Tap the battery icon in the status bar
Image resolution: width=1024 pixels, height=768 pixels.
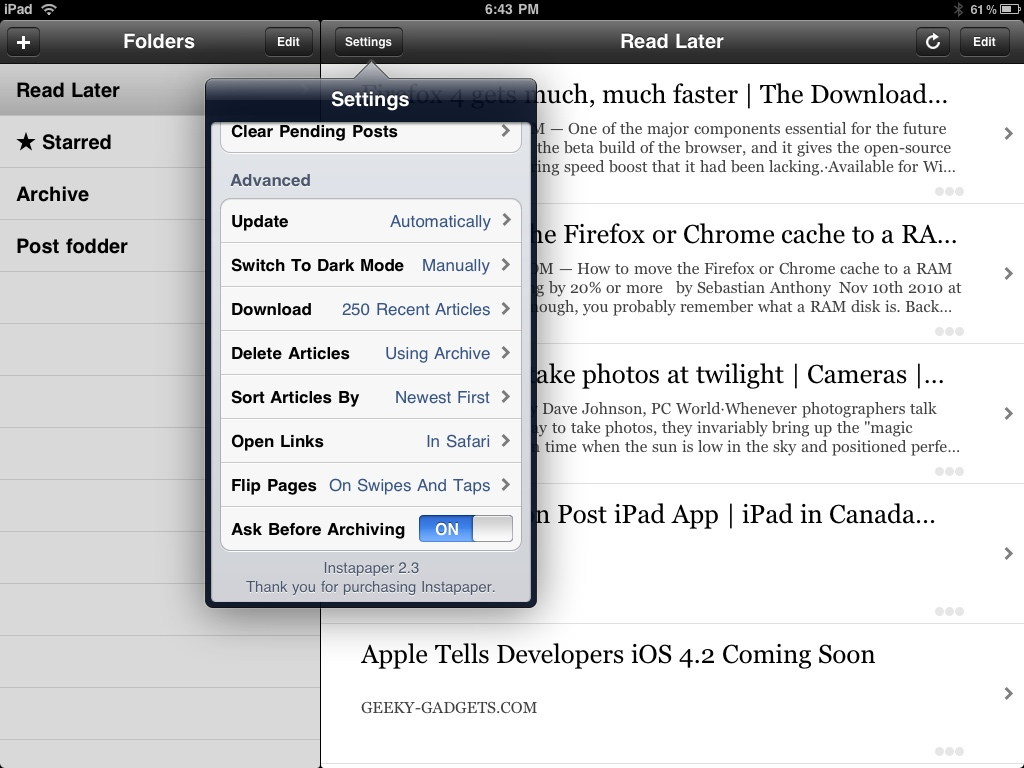(x=1009, y=9)
